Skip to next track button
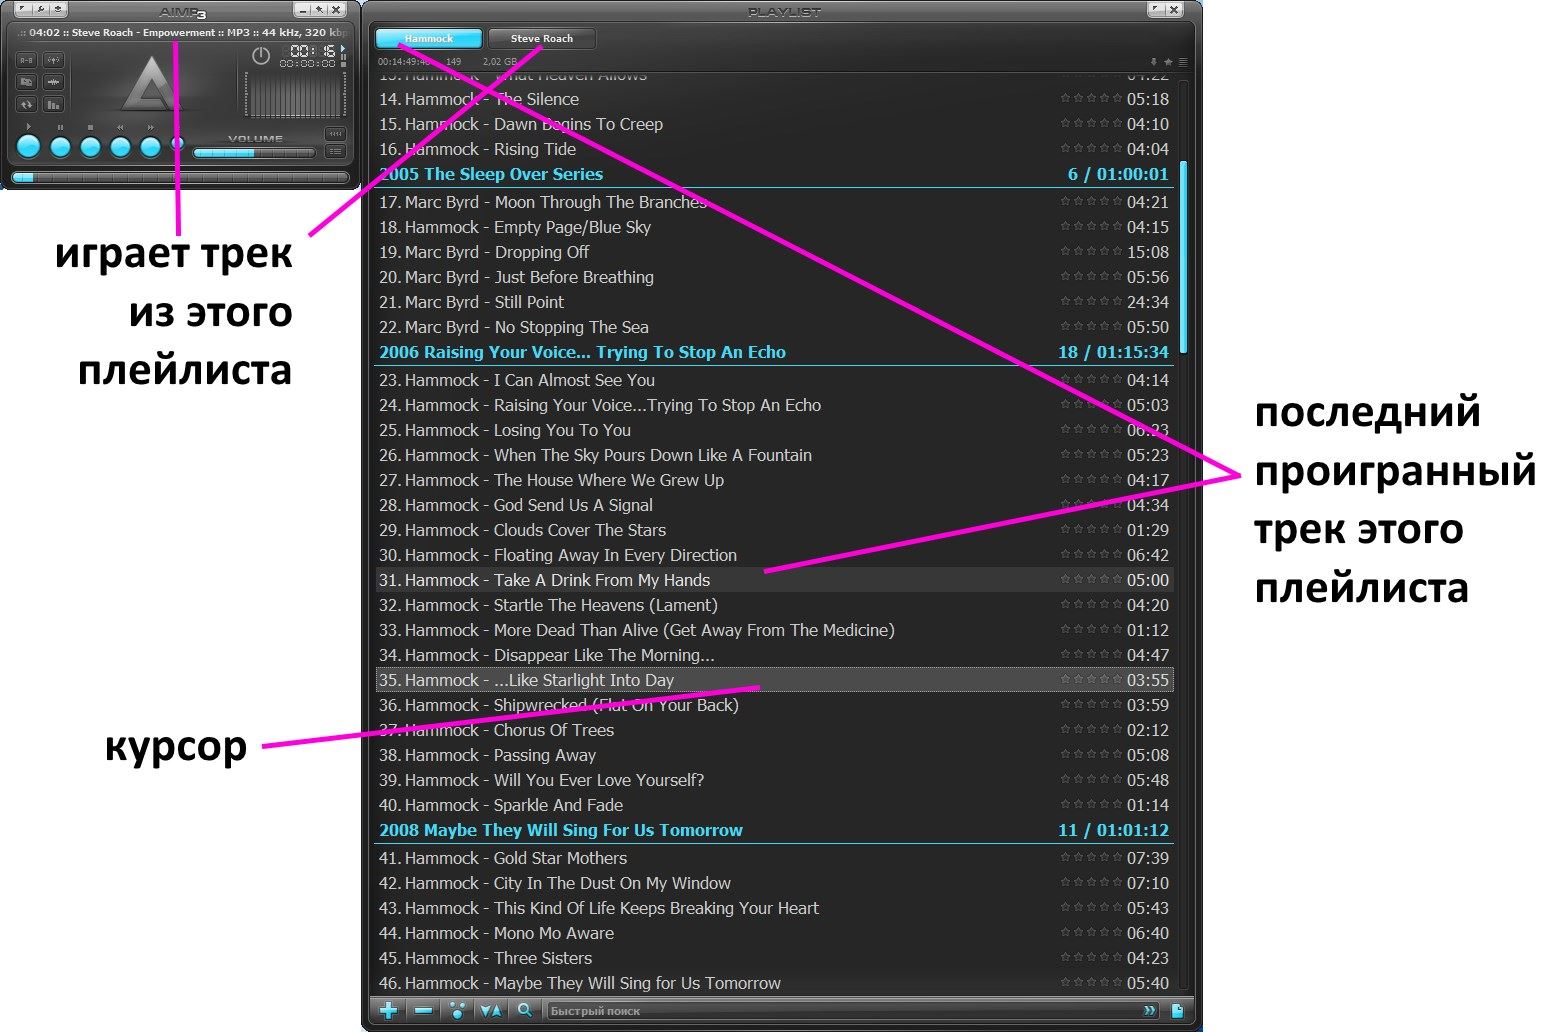 coord(150,148)
